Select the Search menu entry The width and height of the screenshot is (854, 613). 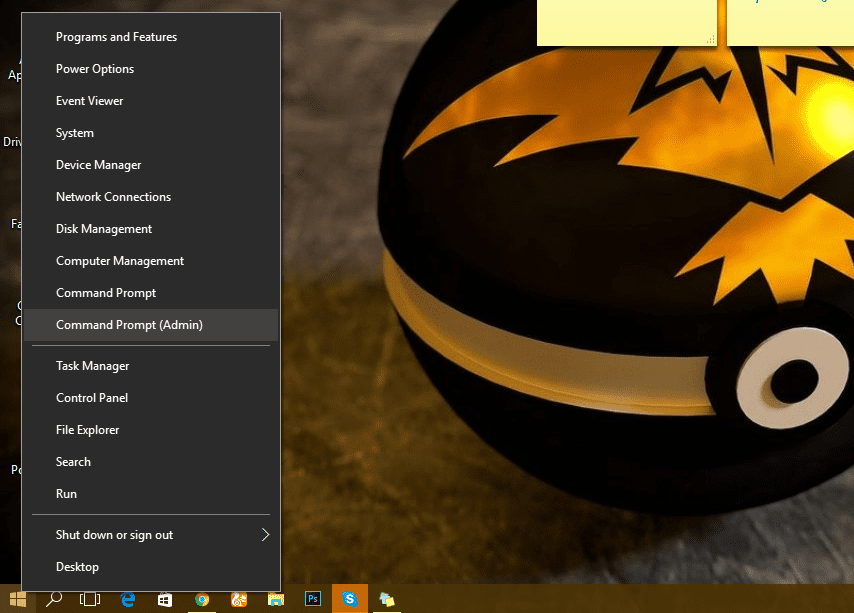[x=151, y=462]
